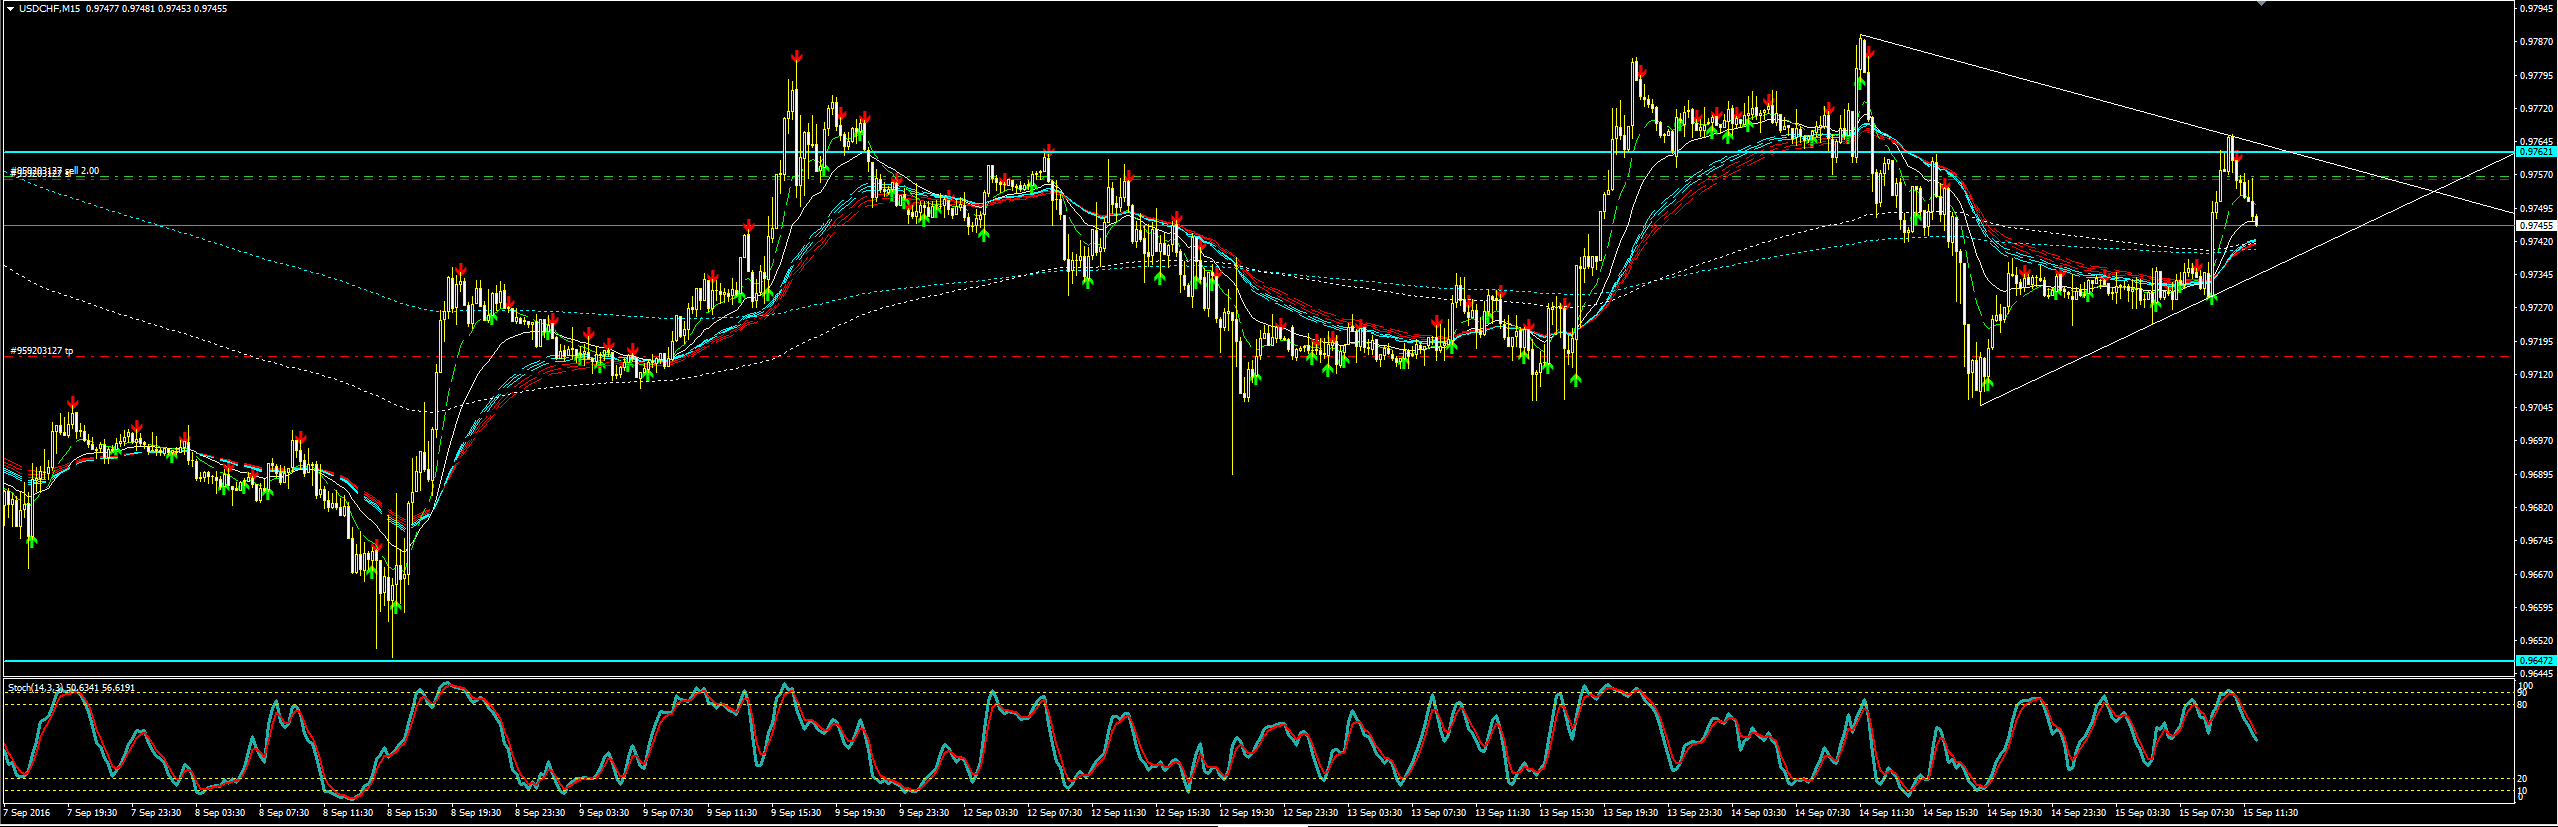
Task: Click the 15 Sep 03:30 time label
Action: [2142, 813]
